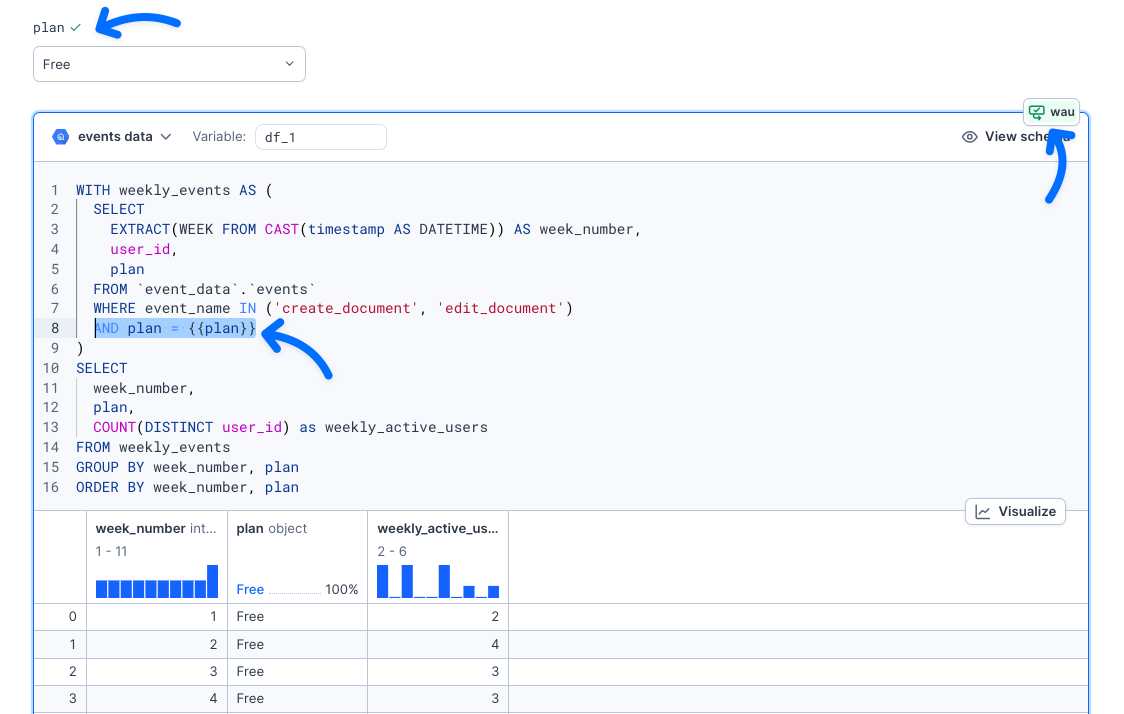
Task: Click line number 13 in the gutter
Action: pos(51,427)
